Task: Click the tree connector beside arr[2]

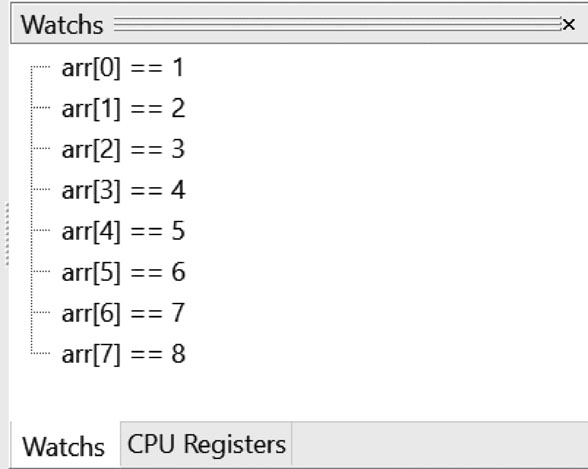Action: pyautogui.click(x=40, y=149)
